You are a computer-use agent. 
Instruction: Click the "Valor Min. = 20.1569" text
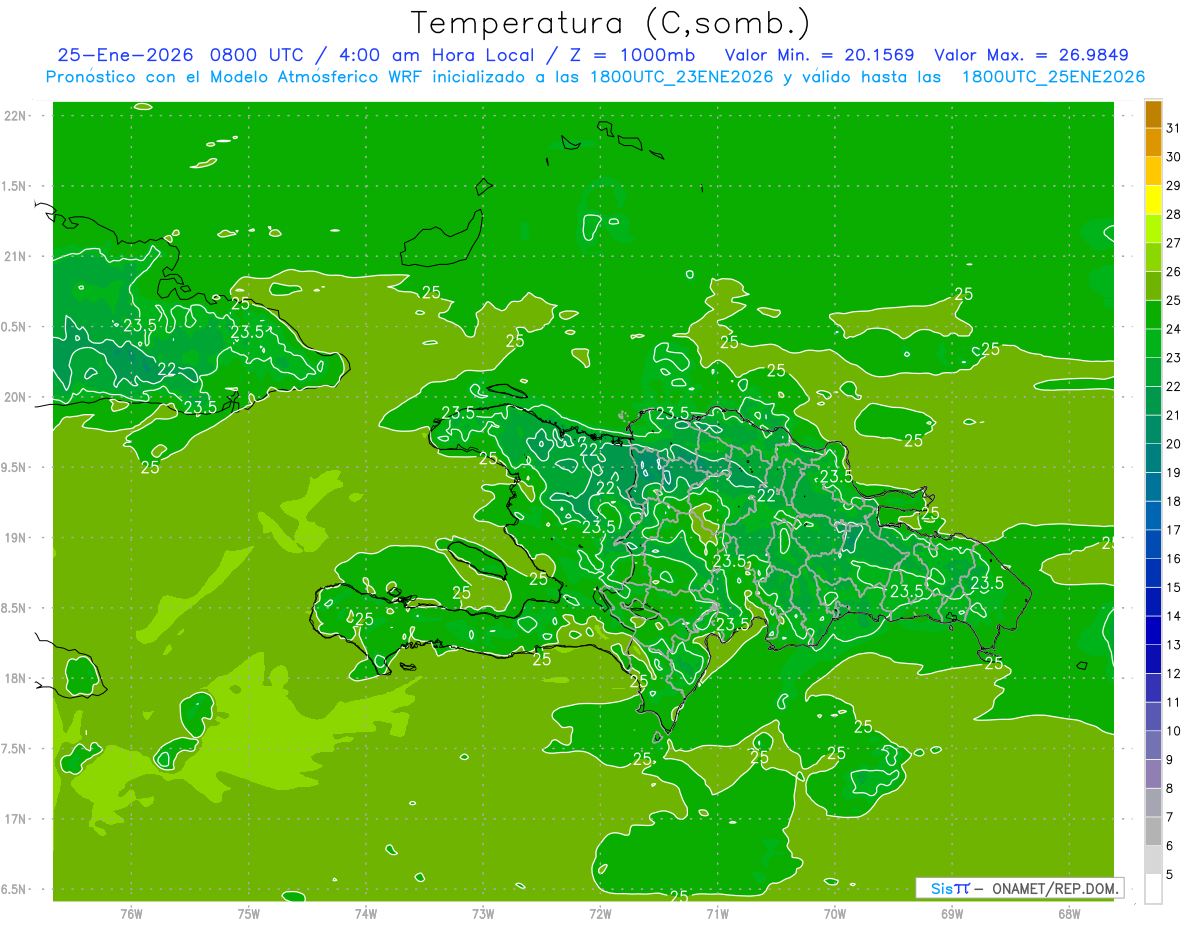[x=819, y=55]
